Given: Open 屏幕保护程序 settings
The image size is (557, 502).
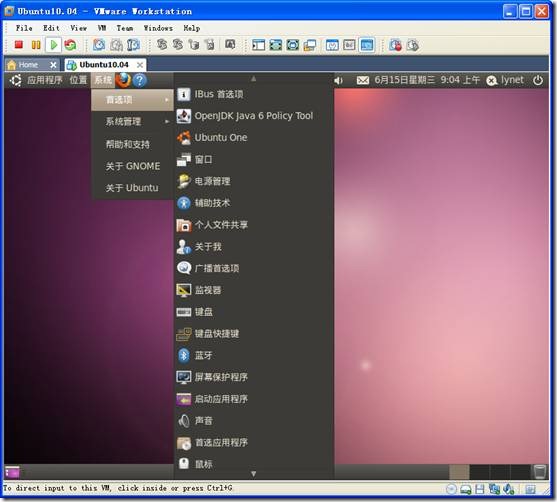Looking at the screenshot, I should coord(254,377).
